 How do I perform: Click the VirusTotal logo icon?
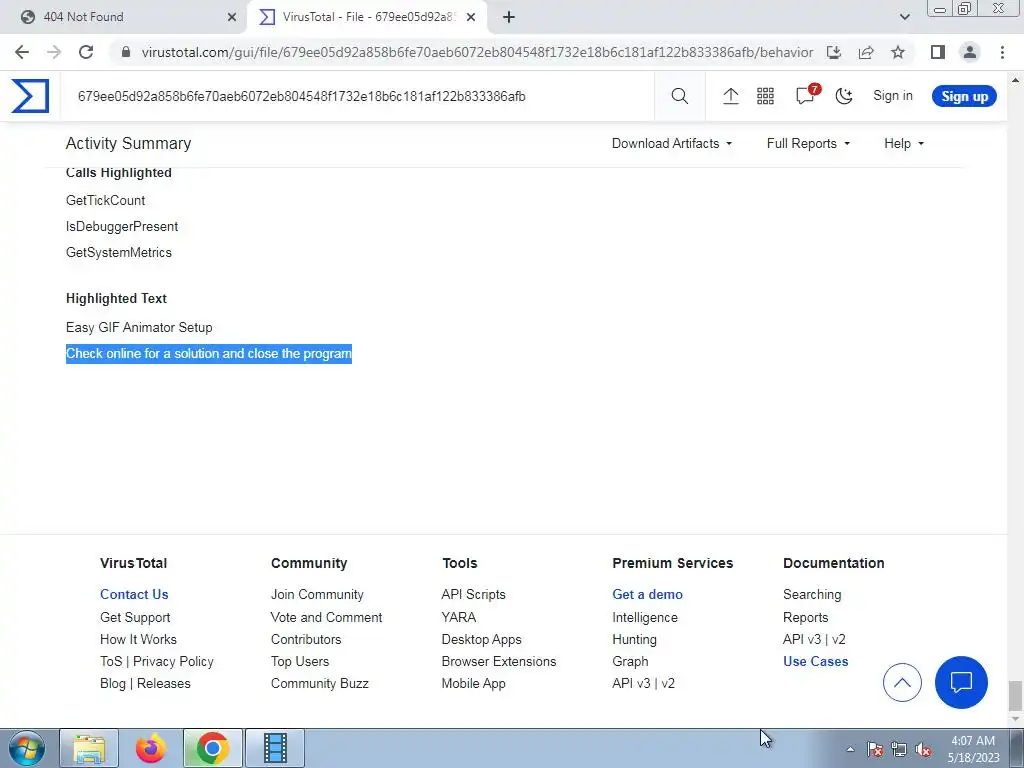(30, 96)
